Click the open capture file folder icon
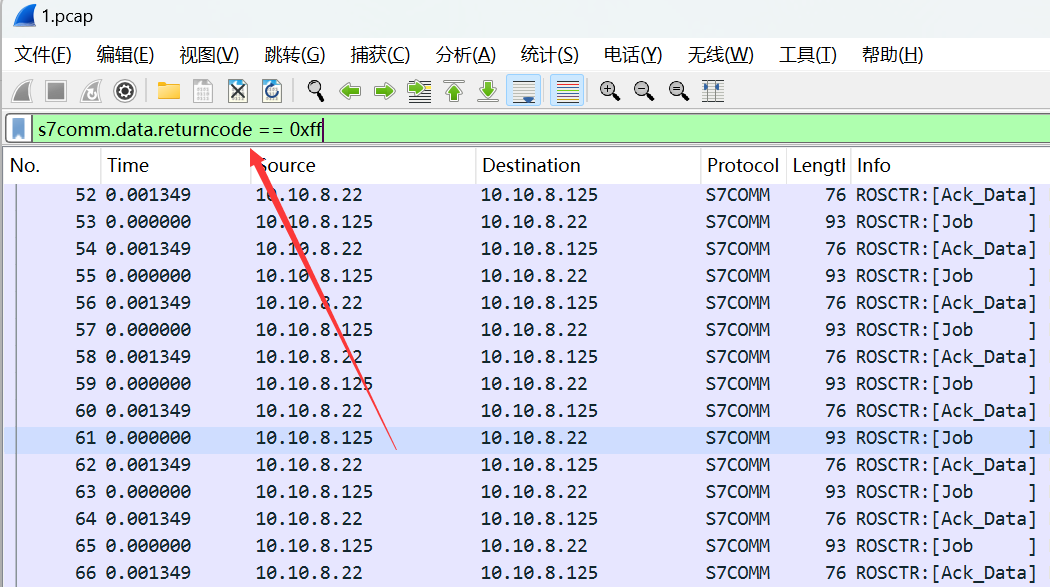 tap(168, 92)
